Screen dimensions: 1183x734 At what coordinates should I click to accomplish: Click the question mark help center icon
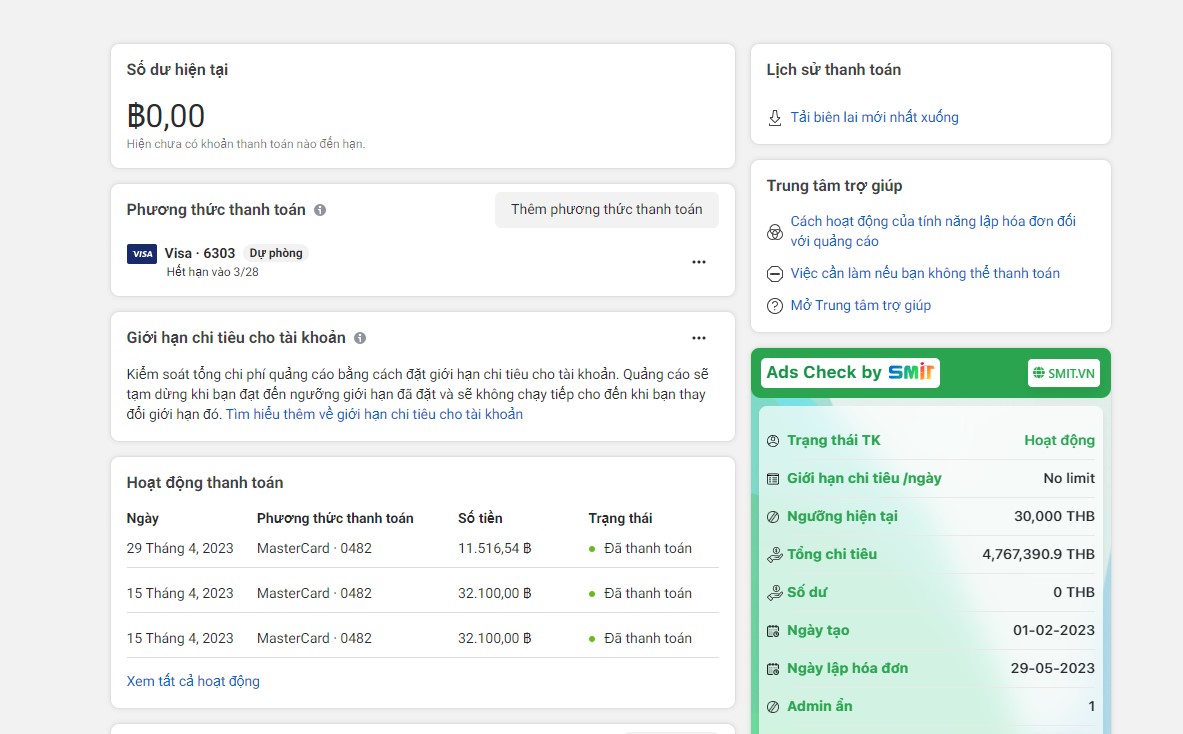[x=774, y=306]
